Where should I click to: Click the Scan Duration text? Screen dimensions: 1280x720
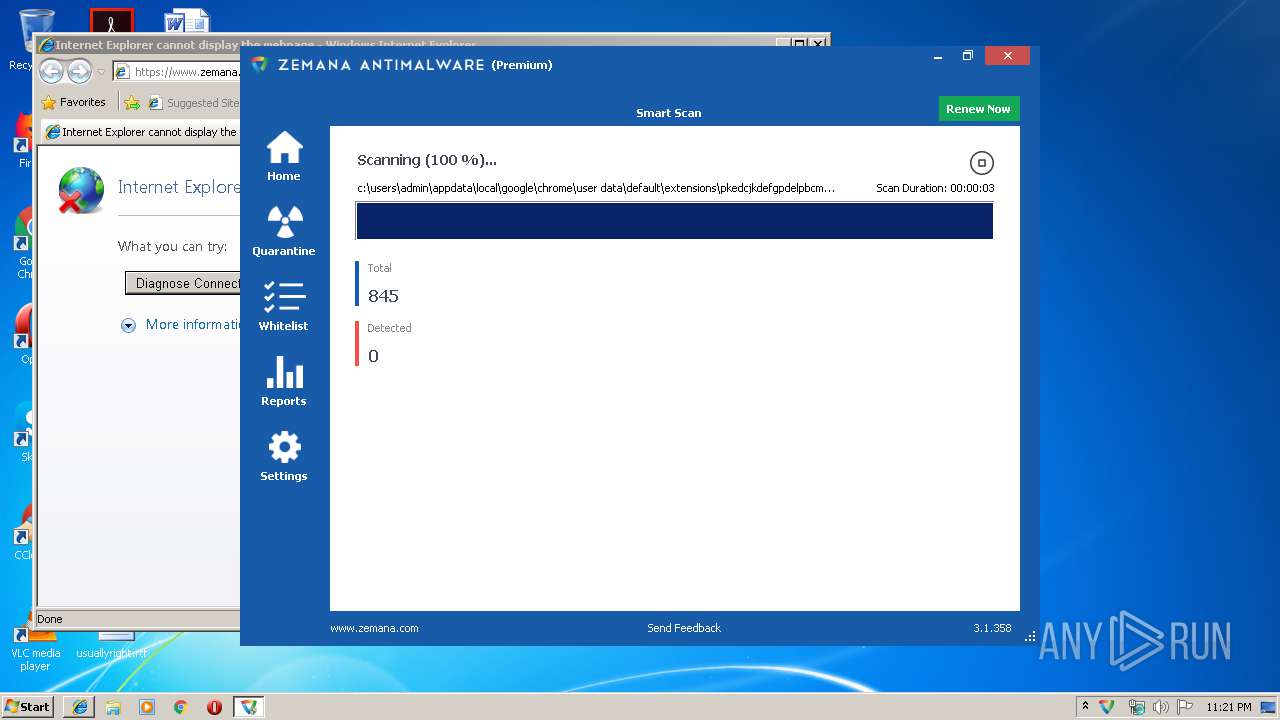click(x=935, y=188)
